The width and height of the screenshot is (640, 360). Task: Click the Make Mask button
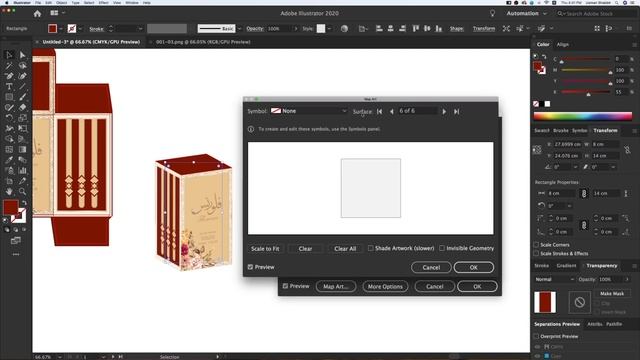(611, 293)
